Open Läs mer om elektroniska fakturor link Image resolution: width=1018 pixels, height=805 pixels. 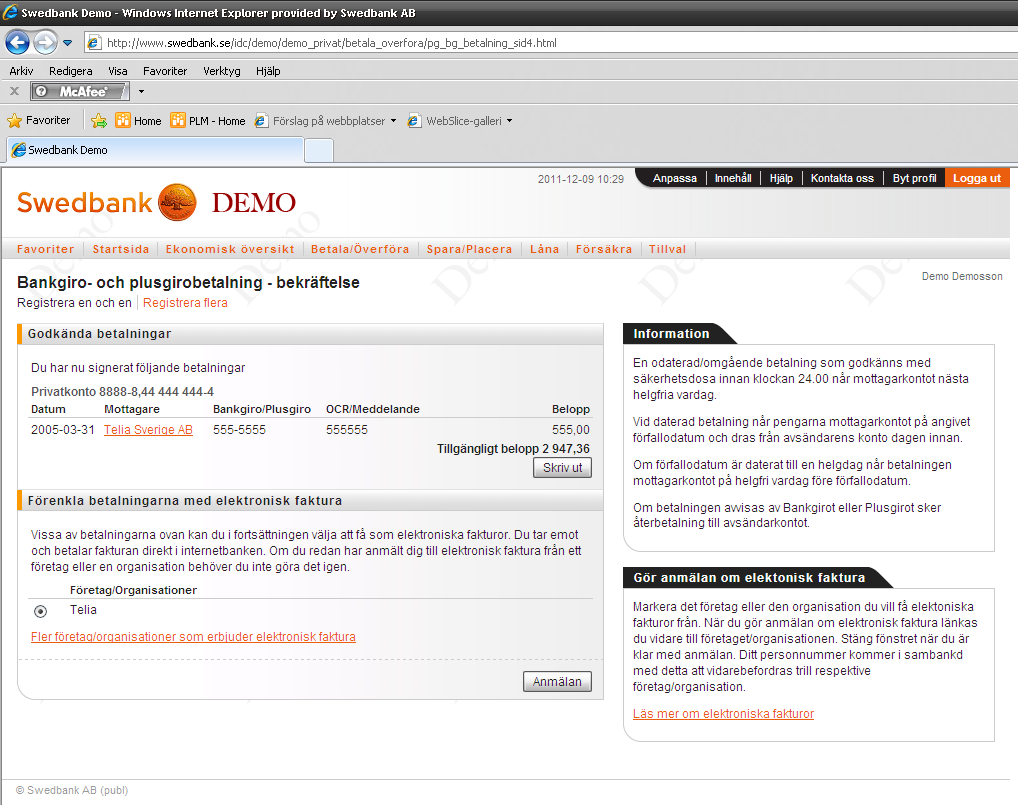723,713
